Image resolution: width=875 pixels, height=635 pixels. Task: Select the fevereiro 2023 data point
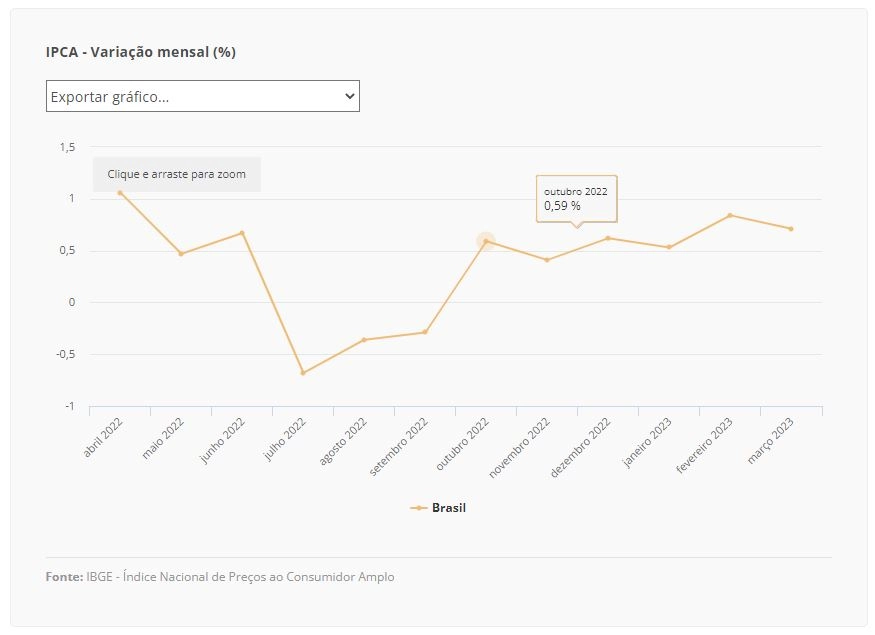click(x=730, y=215)
